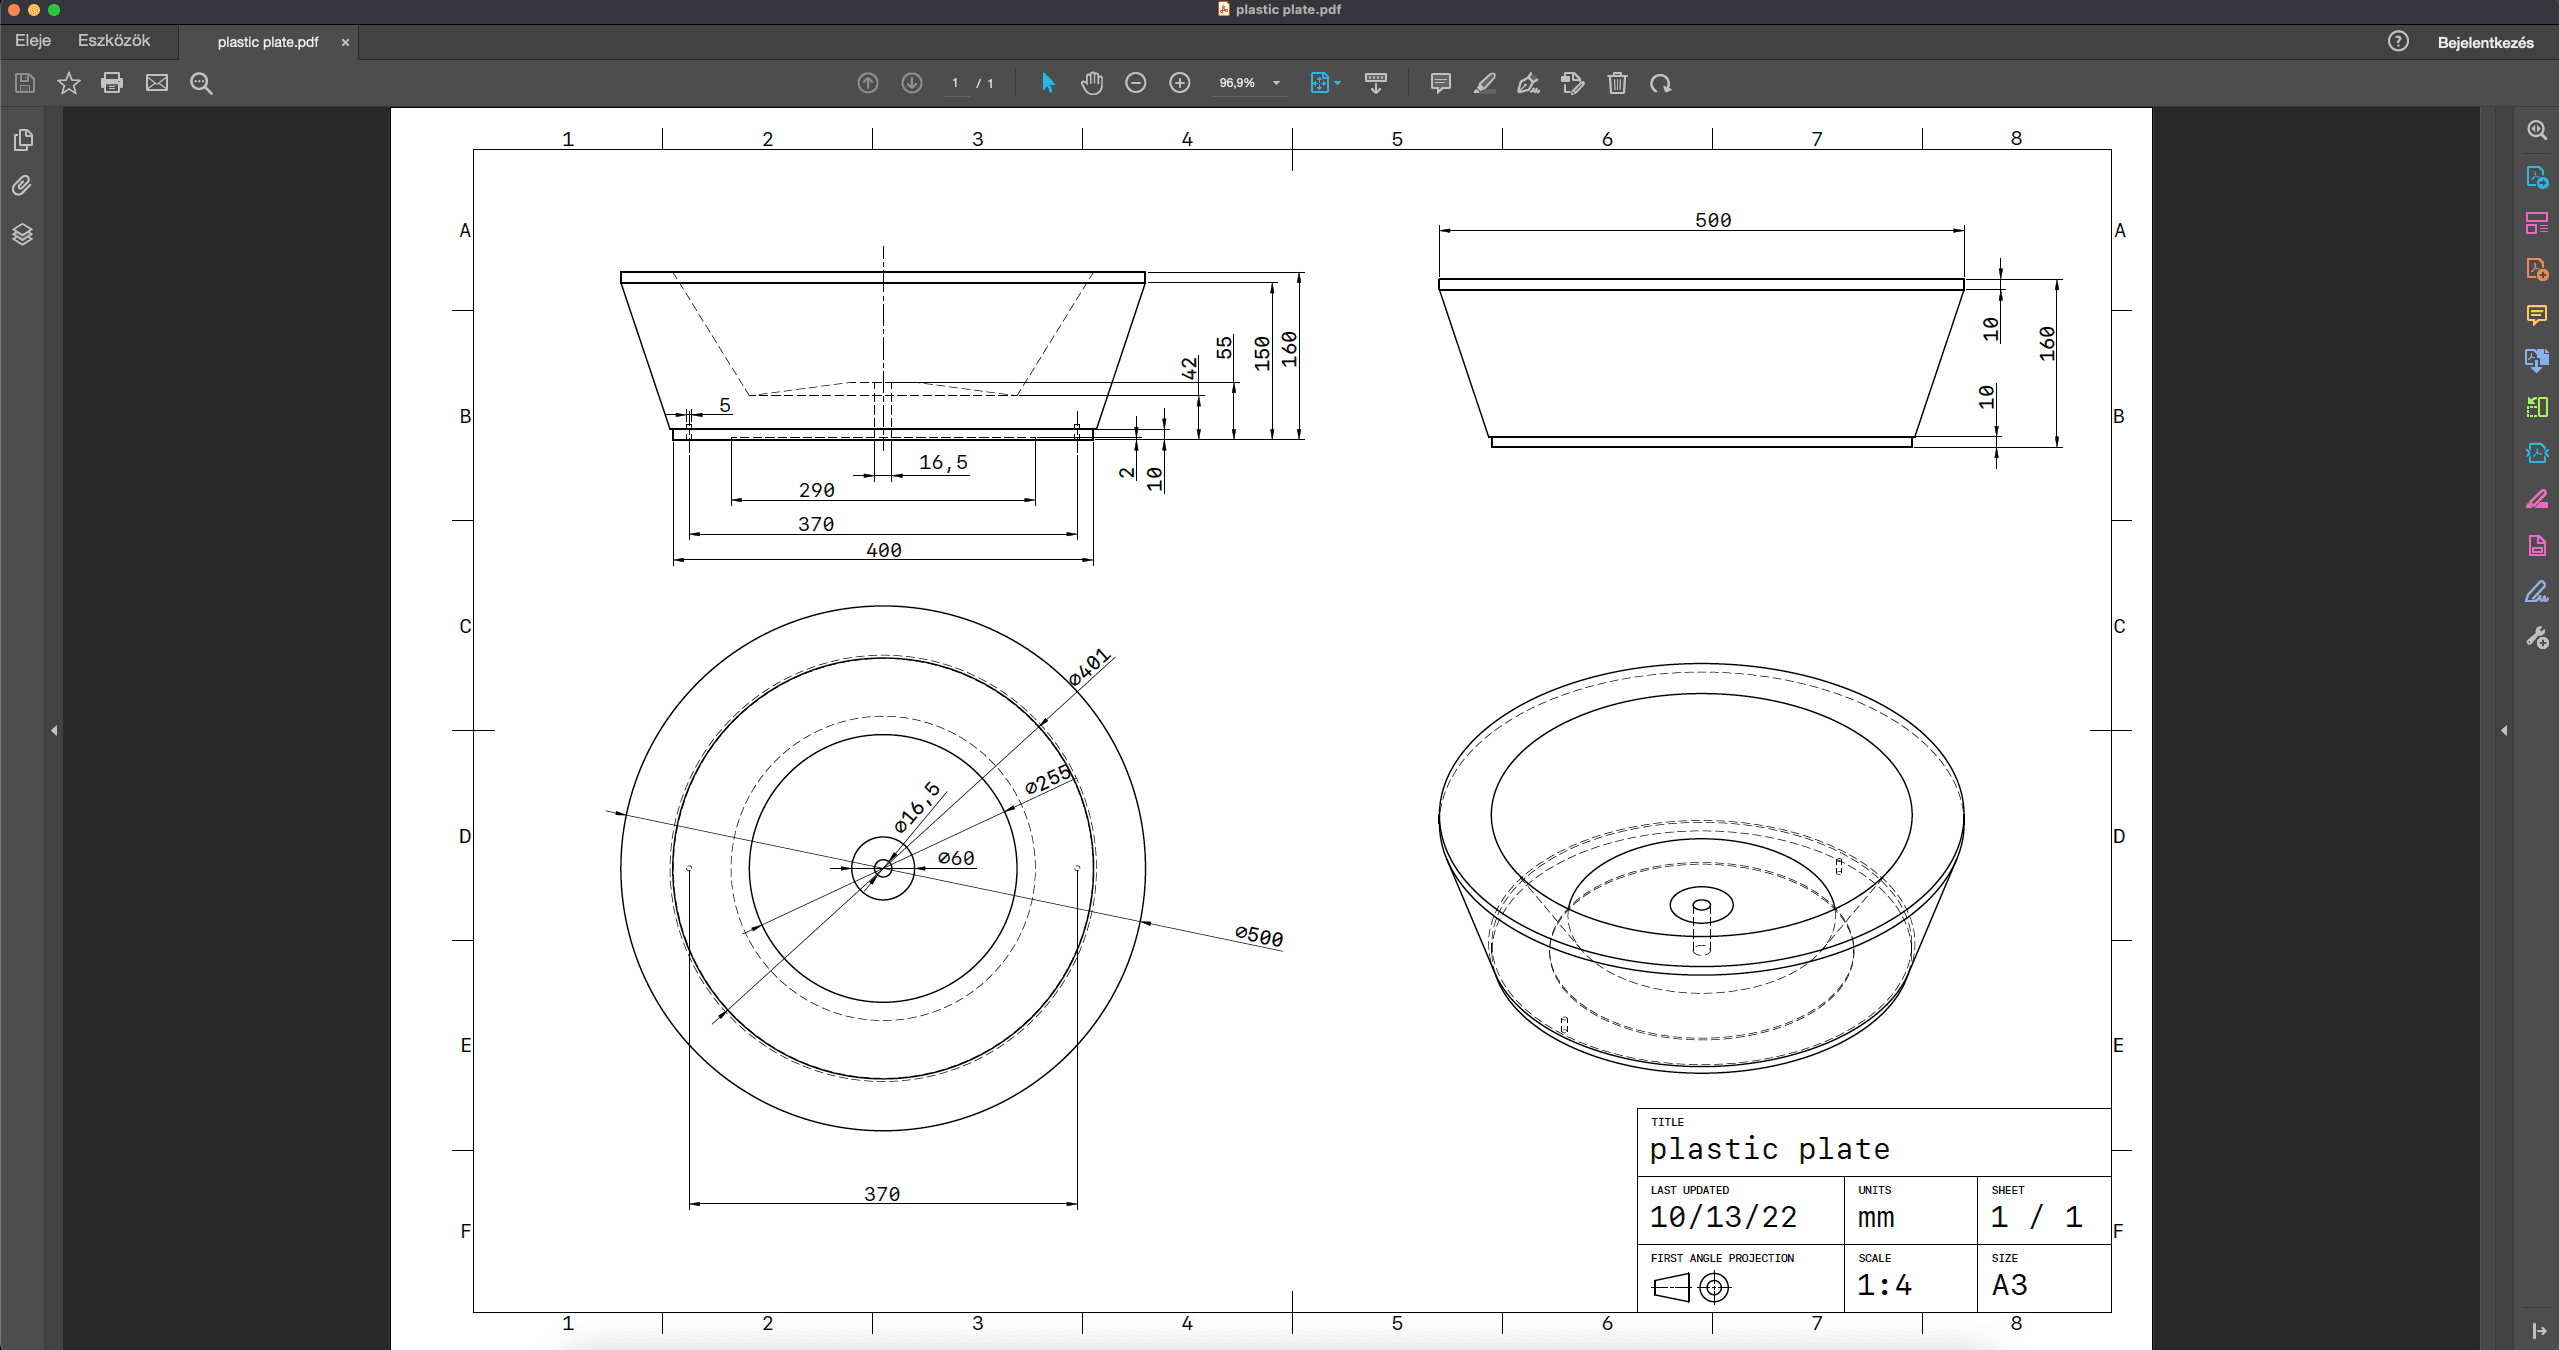Click the "10/13/22" last updated date
This screenshot has width=2559, height=1350.
pyautogui.click(x=1722, y=1217)
